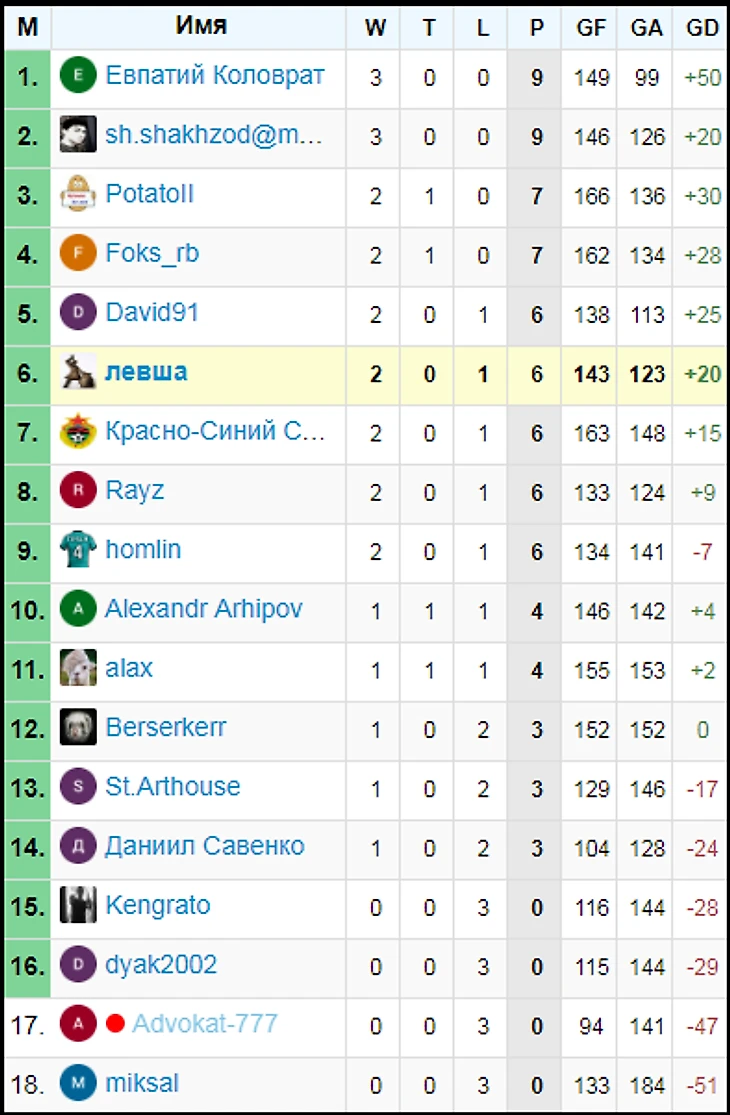This screenshot has width=730, height=1115.
Task: Open miksal's profile link
Action: click(x=142, y=1083)
